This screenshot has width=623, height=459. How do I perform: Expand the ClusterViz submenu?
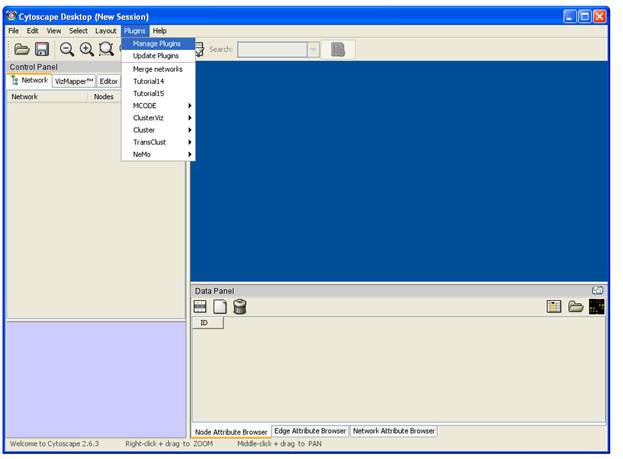(158, 118)
